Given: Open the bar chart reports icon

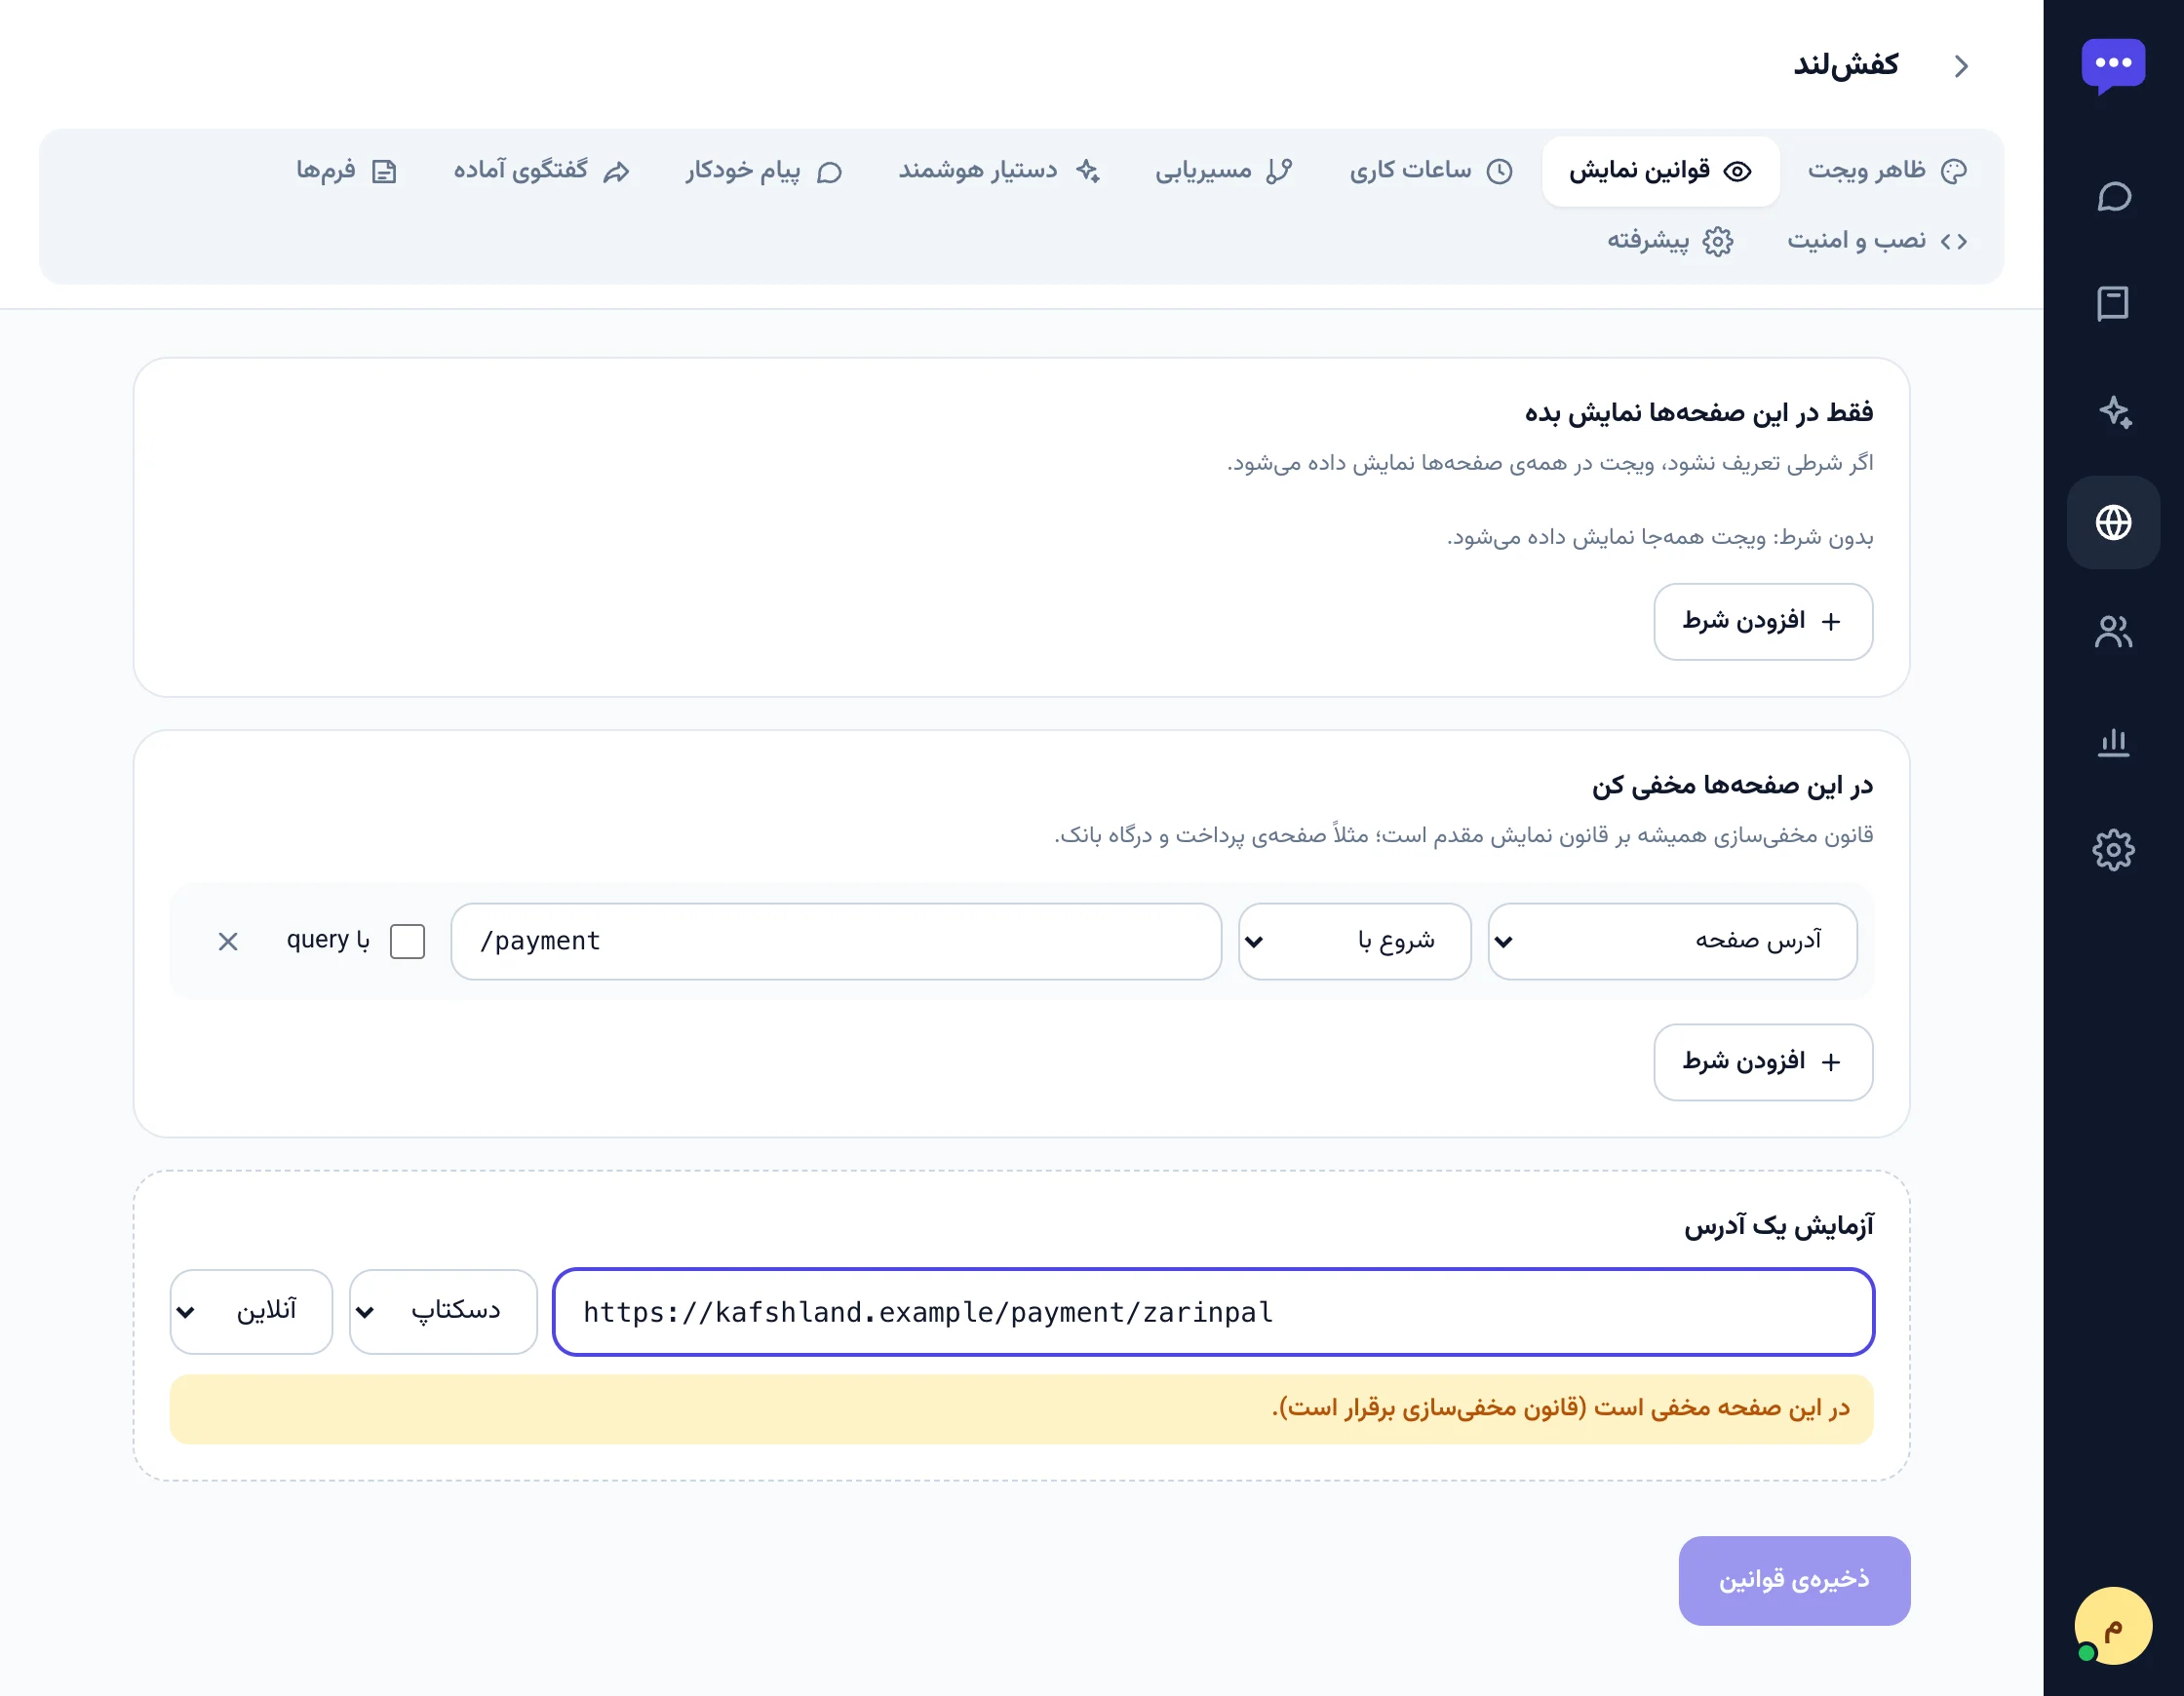Looking at the screenshot, I should click(2113, 741).
